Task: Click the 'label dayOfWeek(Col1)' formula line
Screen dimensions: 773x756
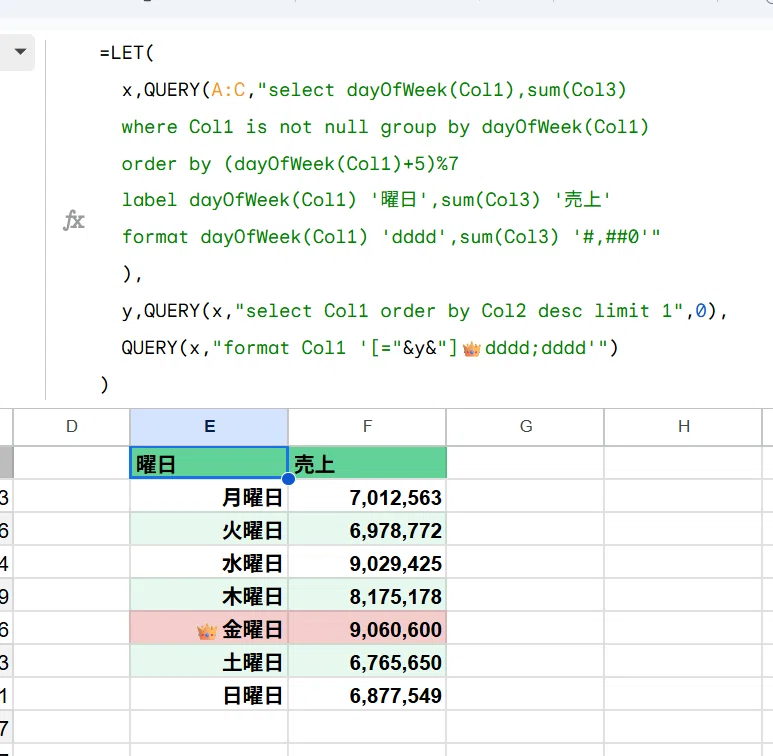Action: (x=366, y=200)
